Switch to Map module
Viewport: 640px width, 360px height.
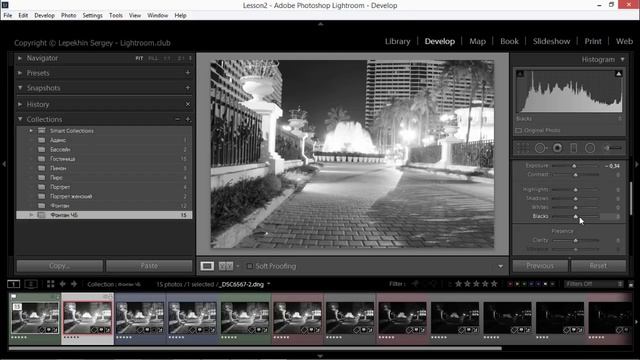pos(478,41)
